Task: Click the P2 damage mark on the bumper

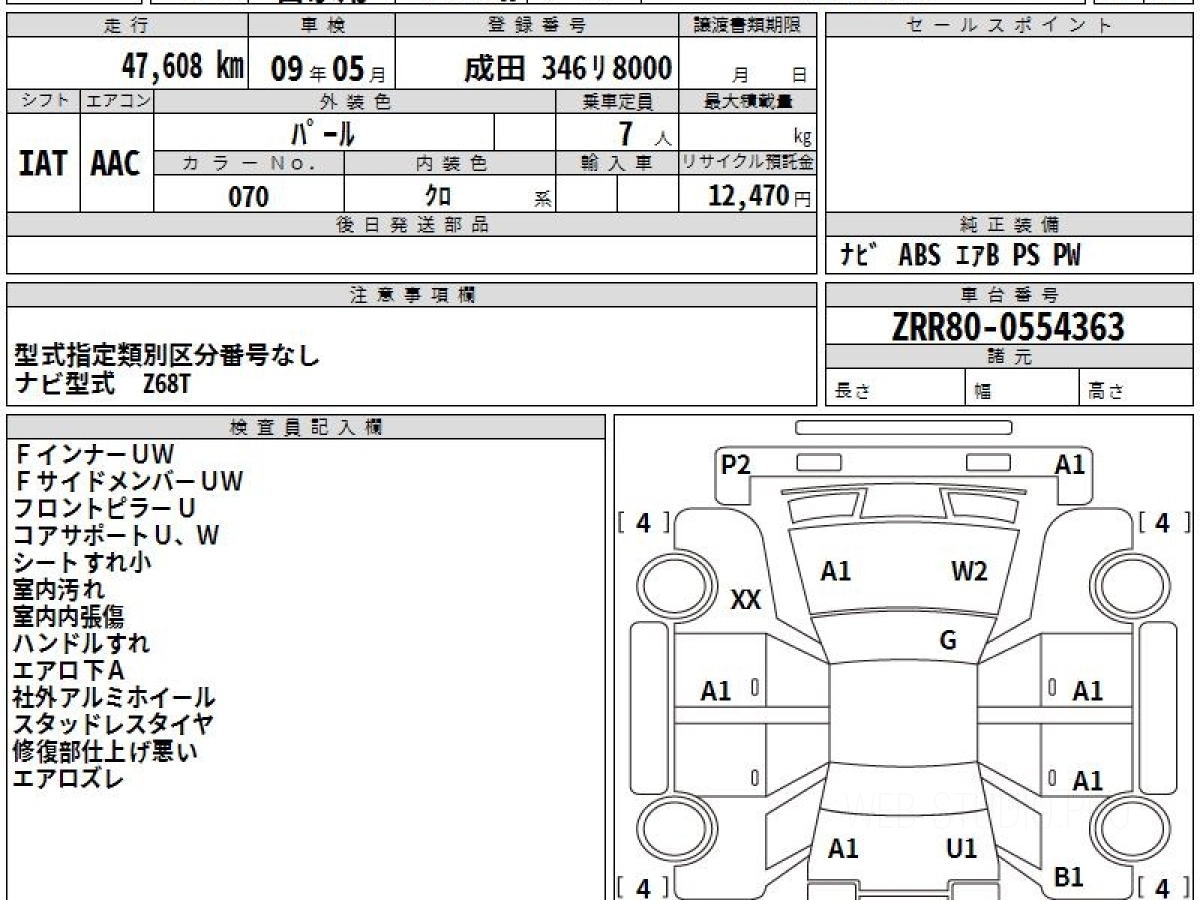Action: [736, 464]
